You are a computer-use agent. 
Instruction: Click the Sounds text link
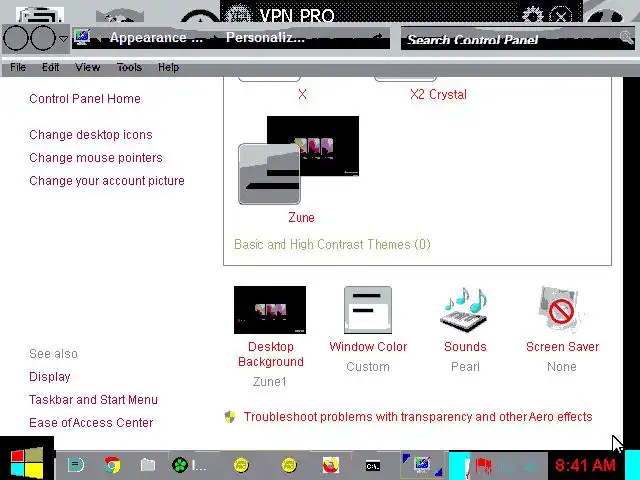pos(465,347)
